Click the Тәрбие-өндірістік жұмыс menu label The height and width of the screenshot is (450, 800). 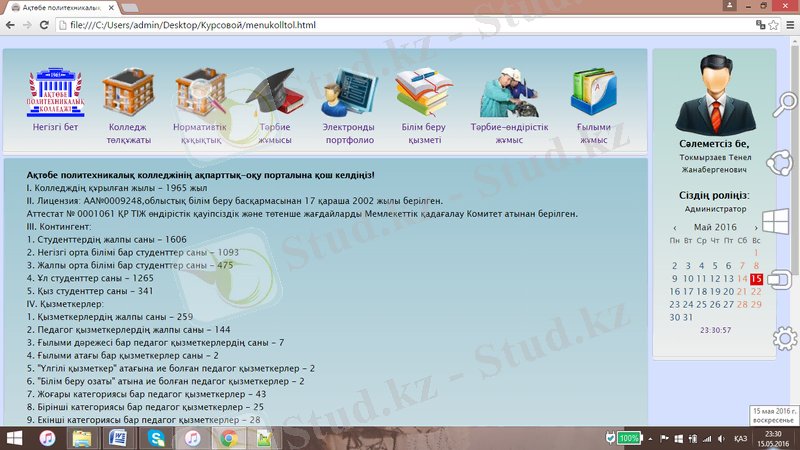pos(509,134)
